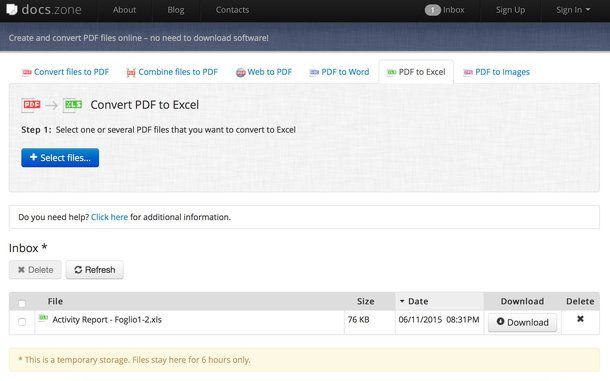This screenshot has height=381, width=610.
Task: Click the green XLS icon in the heading
Action: pos(73,105)
